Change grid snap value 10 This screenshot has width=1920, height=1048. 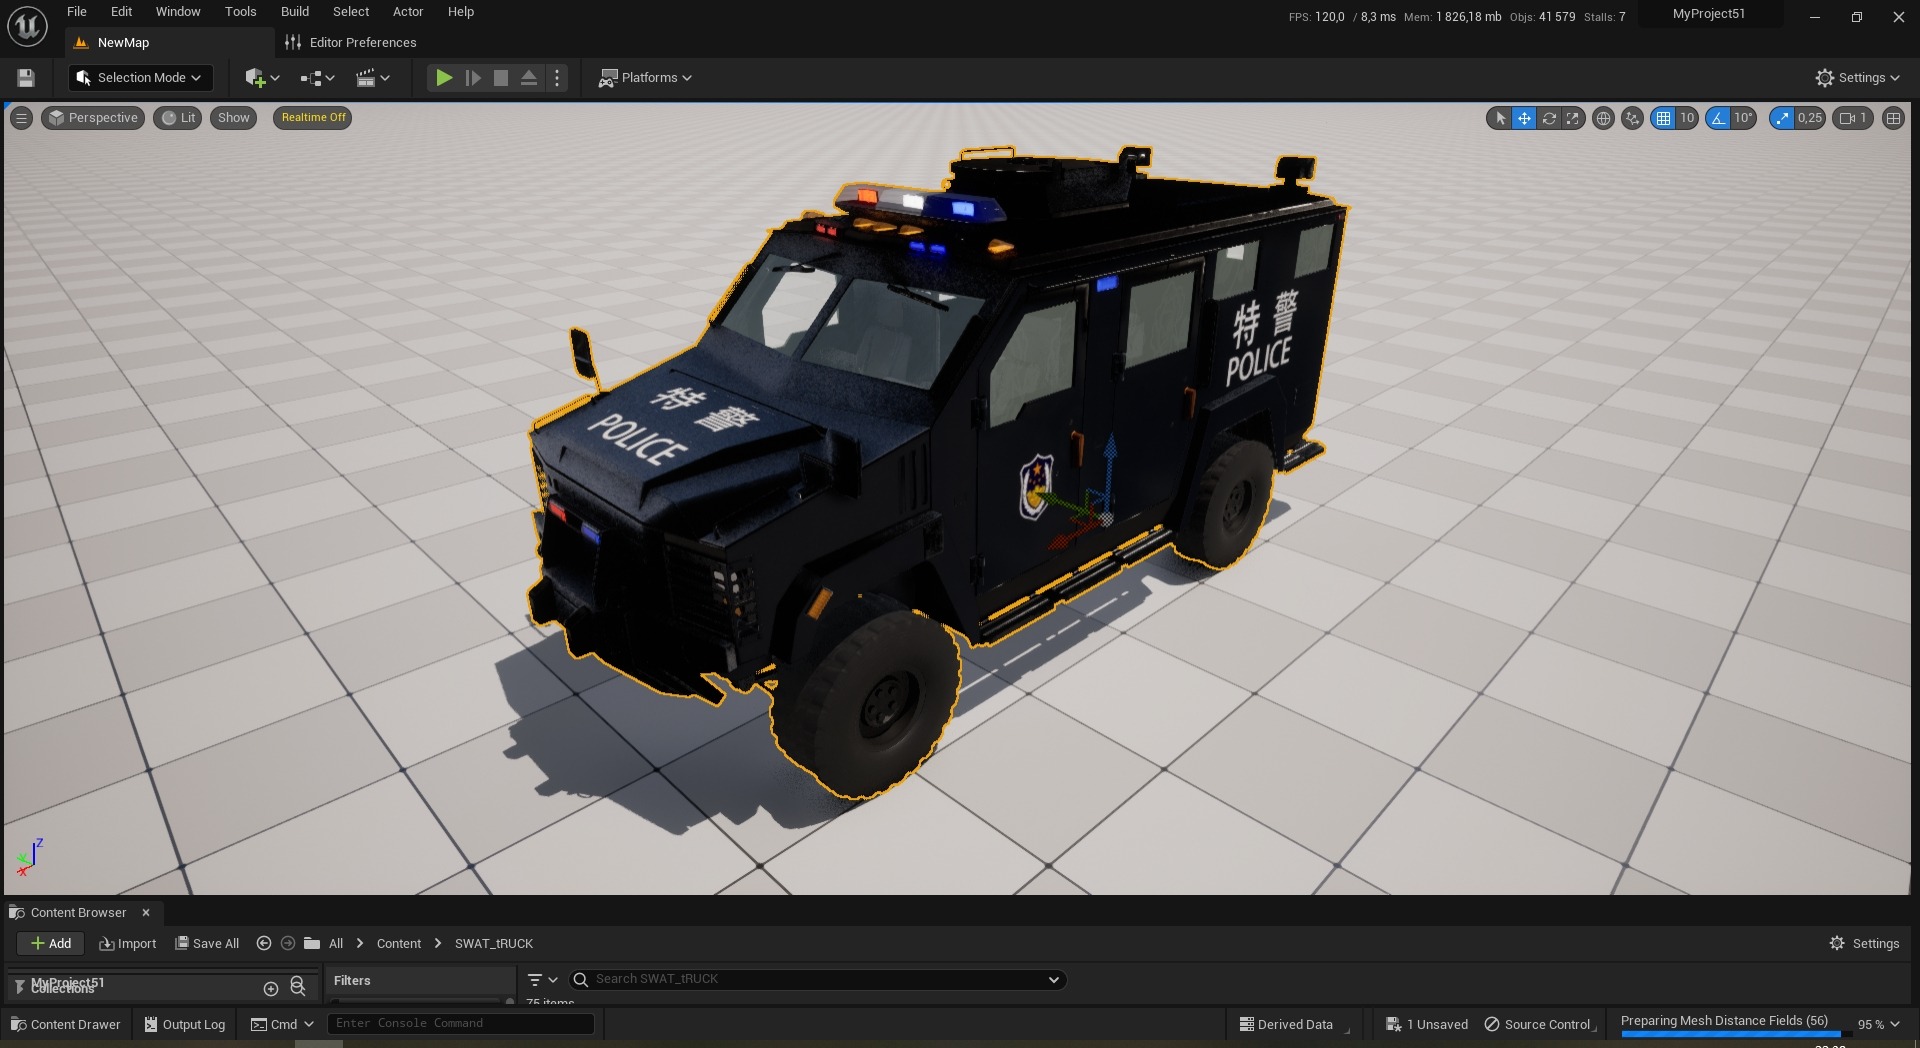pos(1687,118)
